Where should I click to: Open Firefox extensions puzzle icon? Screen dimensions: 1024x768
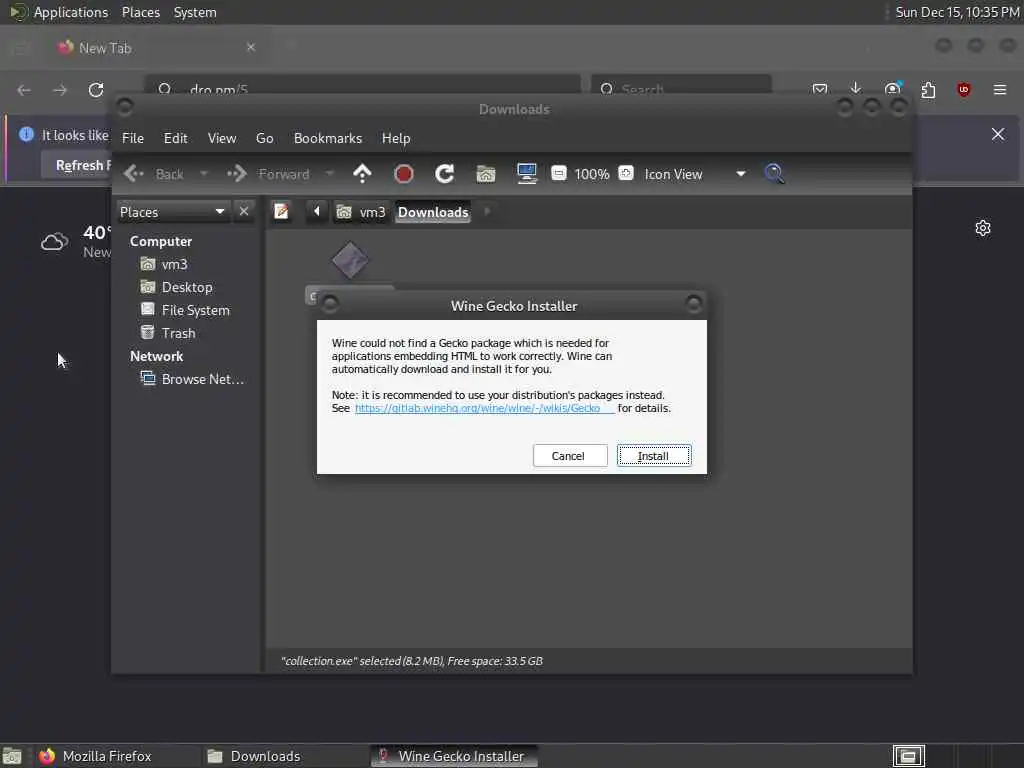tap(928, 89)
